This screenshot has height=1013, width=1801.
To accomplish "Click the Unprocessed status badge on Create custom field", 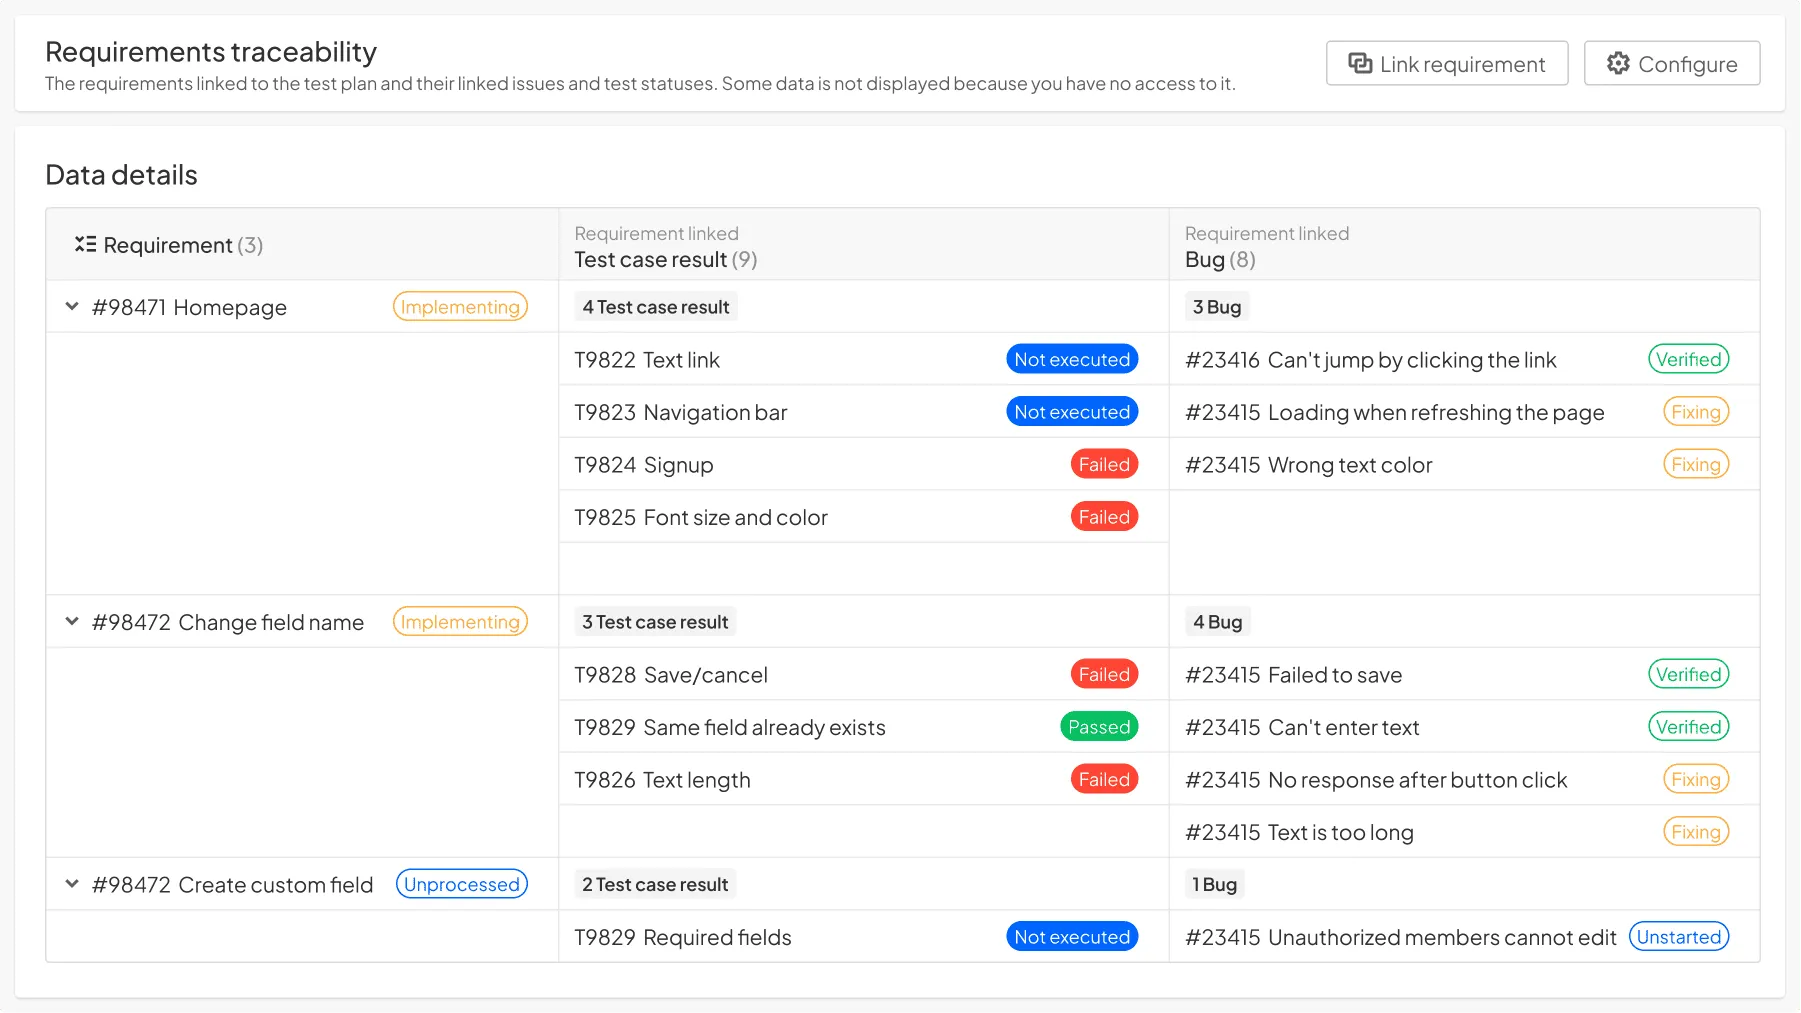I will coord(461,885).
